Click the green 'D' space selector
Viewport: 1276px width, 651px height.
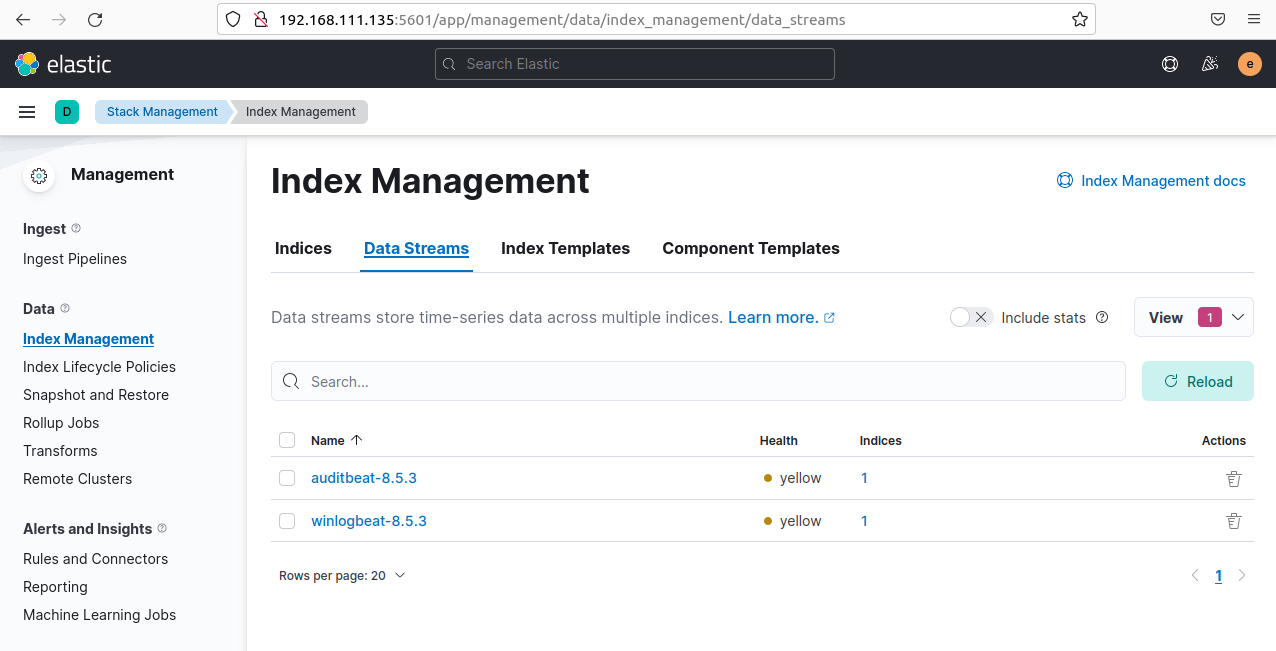(67, 112)
